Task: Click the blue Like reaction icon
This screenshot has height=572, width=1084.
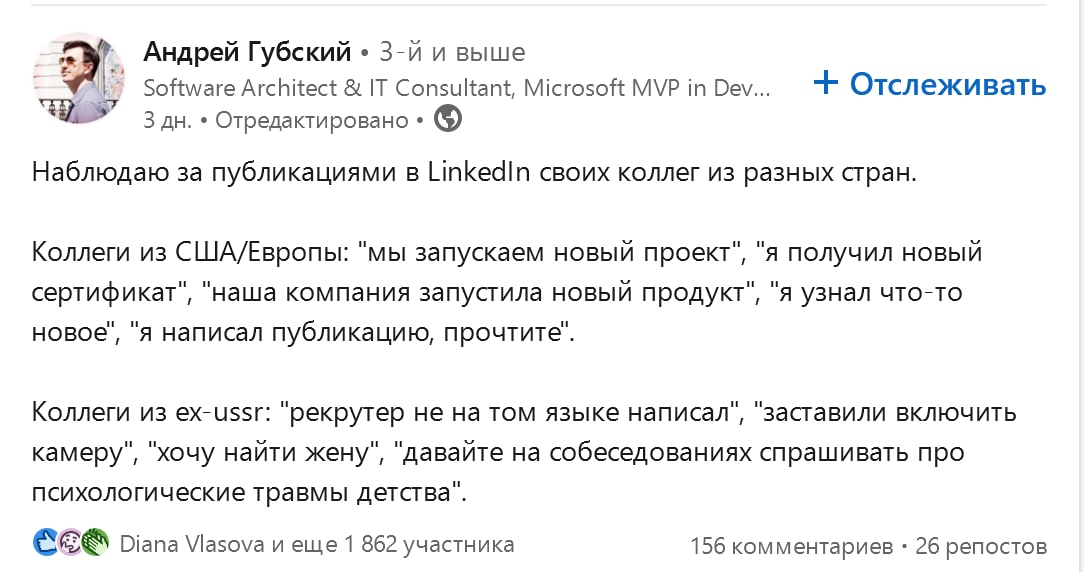Action: point(46,543)
